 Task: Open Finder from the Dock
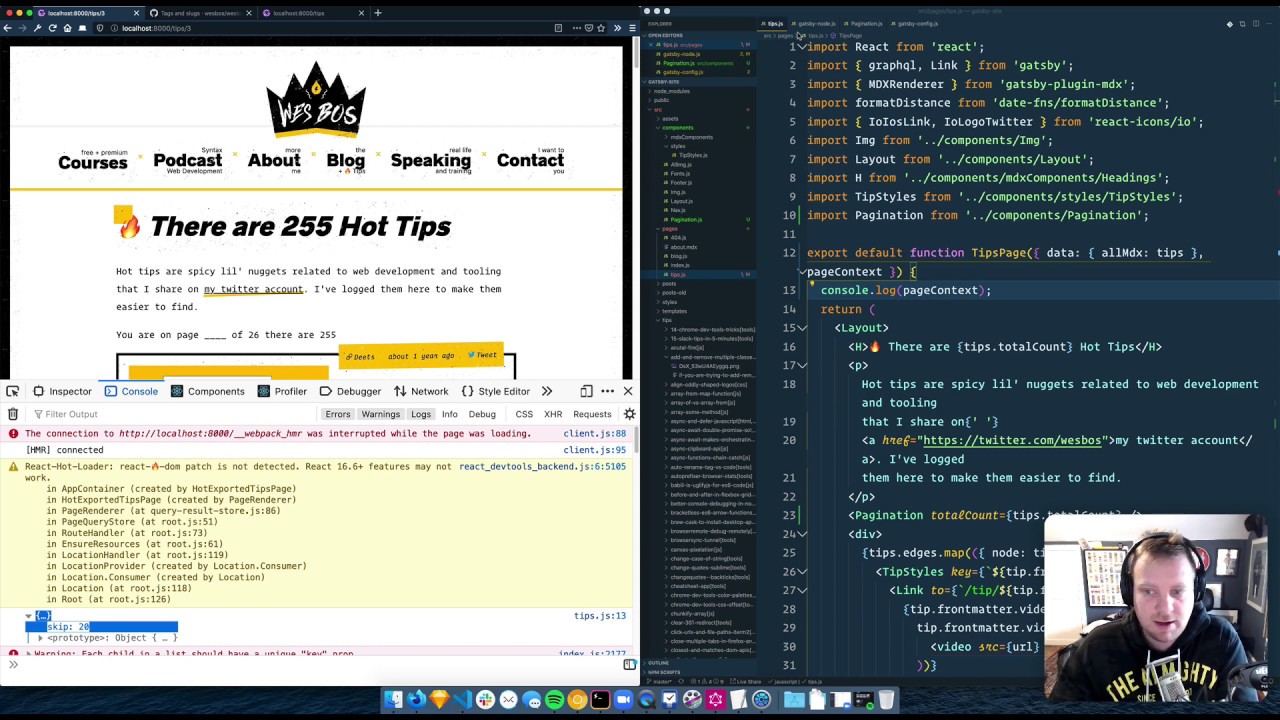393,700
